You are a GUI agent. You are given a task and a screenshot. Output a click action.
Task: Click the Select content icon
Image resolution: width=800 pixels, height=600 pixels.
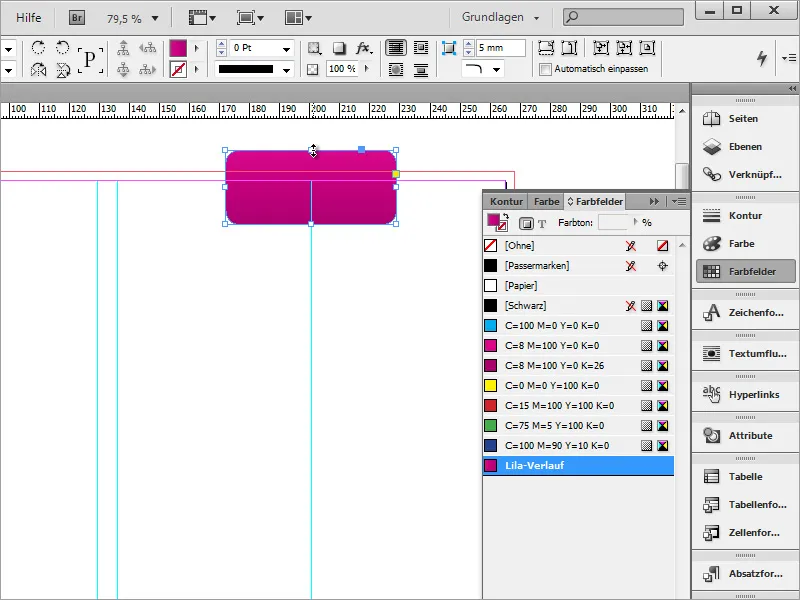(x=123, y=69)
